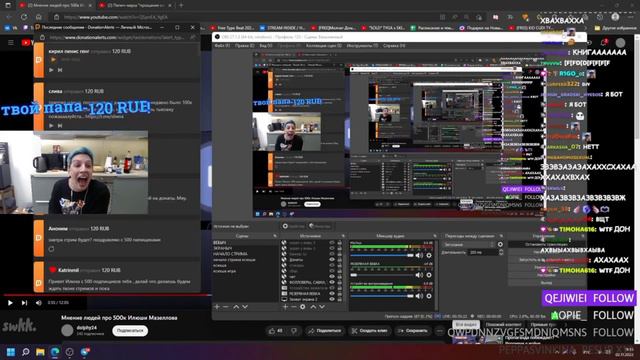The image size is (640, 360).
Task: Skip the first donation alert message
Action: pyautogui.click(x=60, y=70)
